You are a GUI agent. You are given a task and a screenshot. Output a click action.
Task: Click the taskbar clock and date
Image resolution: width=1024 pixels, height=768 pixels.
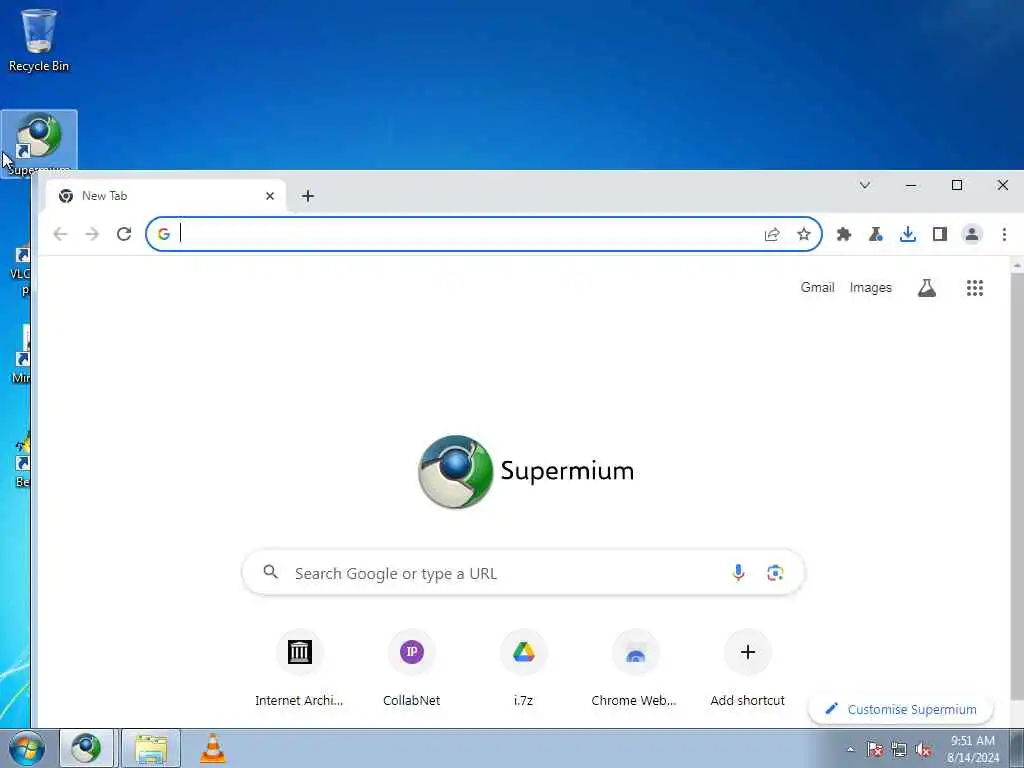click(973, 749)
